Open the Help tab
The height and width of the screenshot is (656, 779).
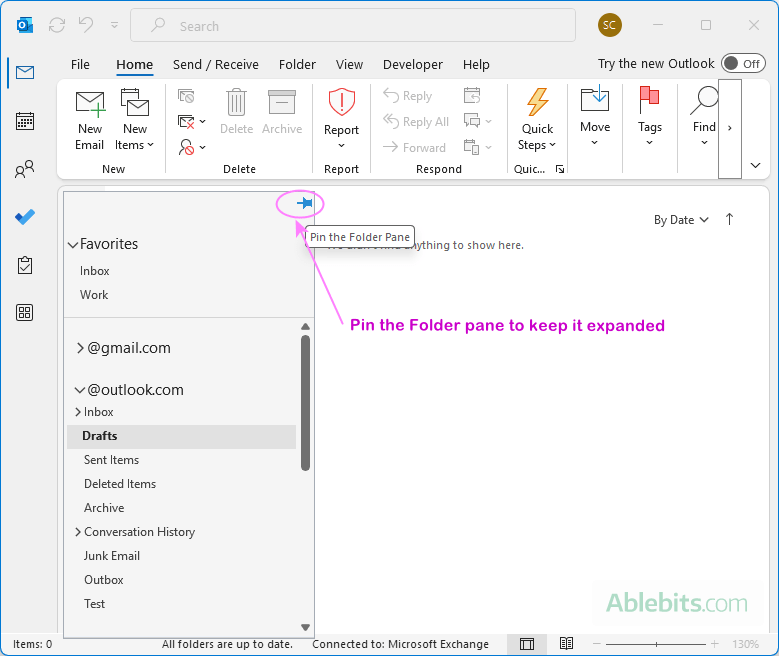(476, 65)
